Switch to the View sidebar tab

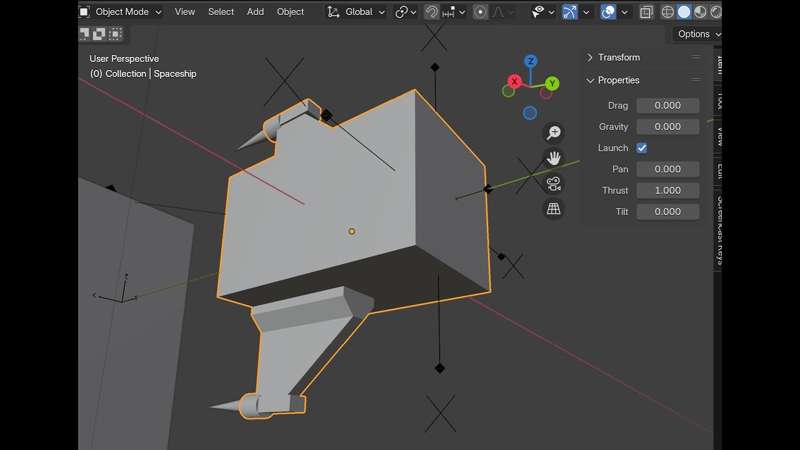click(x=719, y=137)
